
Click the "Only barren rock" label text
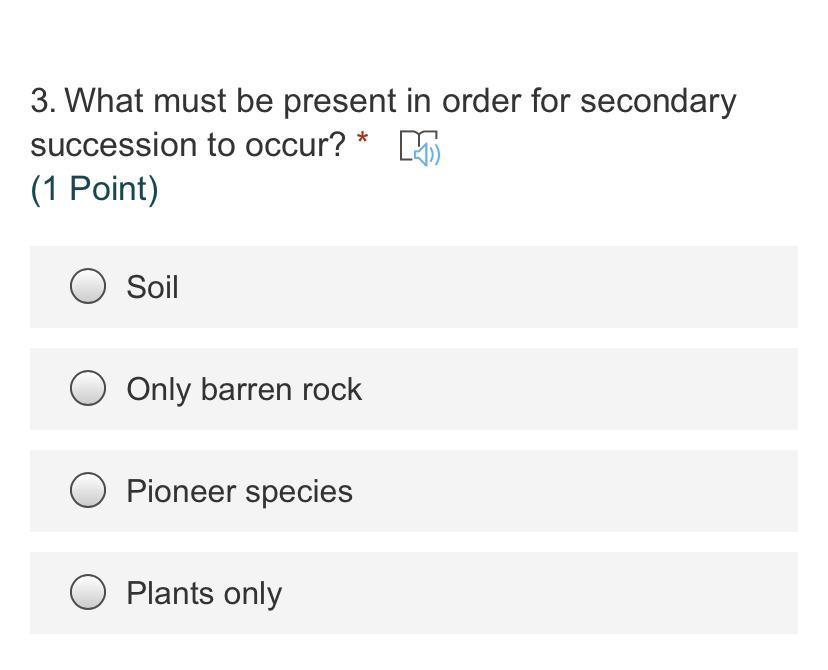point(244,389)
